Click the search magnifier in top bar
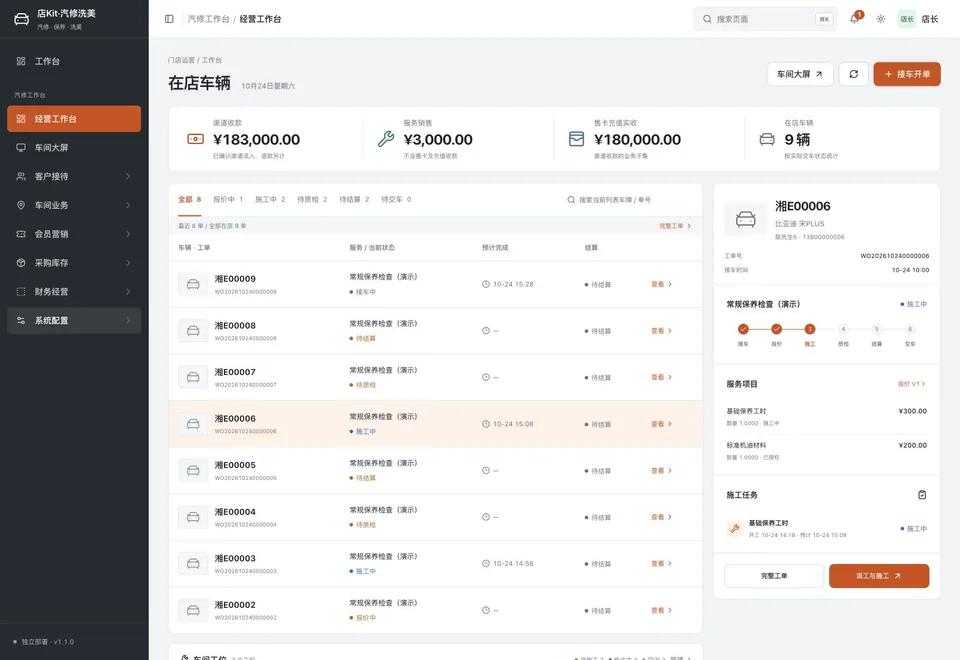Screen dimensions: 960x660 coord(707,19)
